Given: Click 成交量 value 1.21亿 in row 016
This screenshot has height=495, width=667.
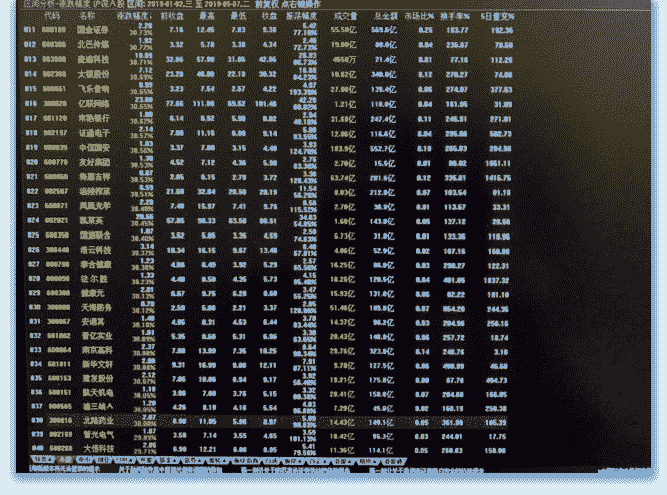Looking at the screenshot, I should pos(345,104).
